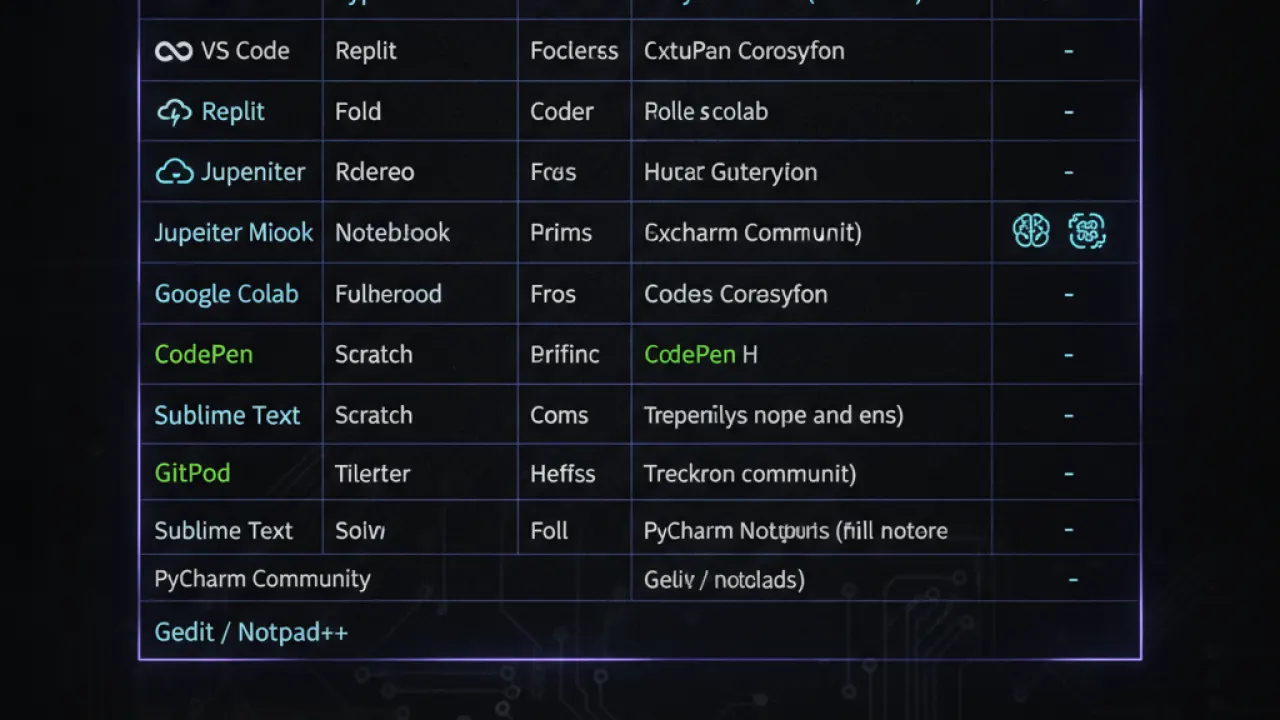This screenshot has height=720, width=1280.
Task: Click the Trepenilys nope and ens) cell
Action: (773, 415)
